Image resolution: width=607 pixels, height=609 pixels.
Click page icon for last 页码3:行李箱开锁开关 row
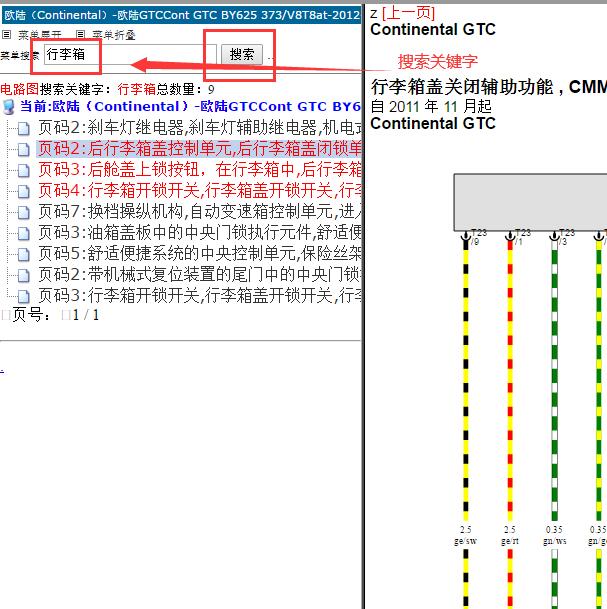(23, 296)
